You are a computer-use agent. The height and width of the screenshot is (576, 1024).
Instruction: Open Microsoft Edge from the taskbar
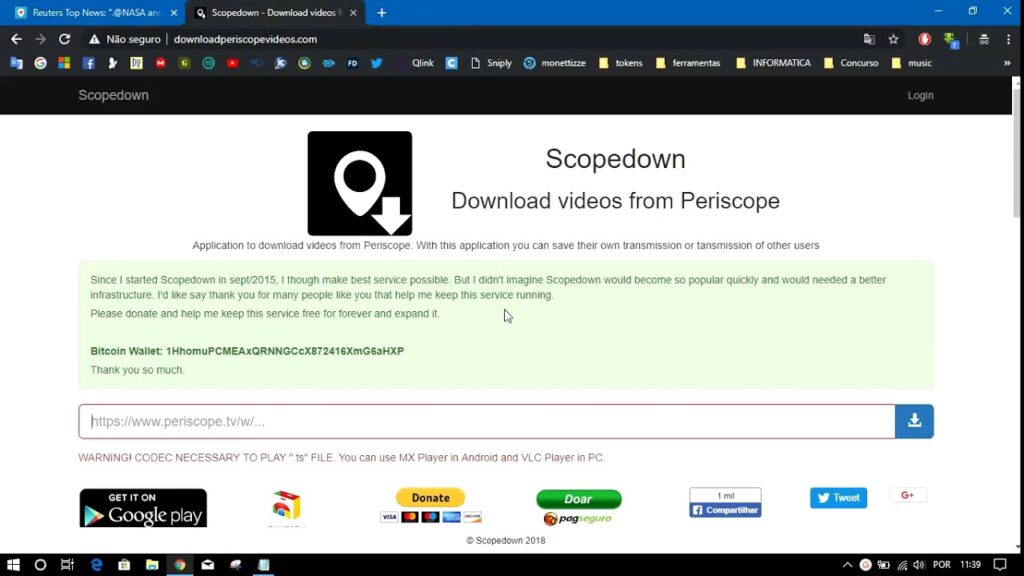(x=96, y=564)
